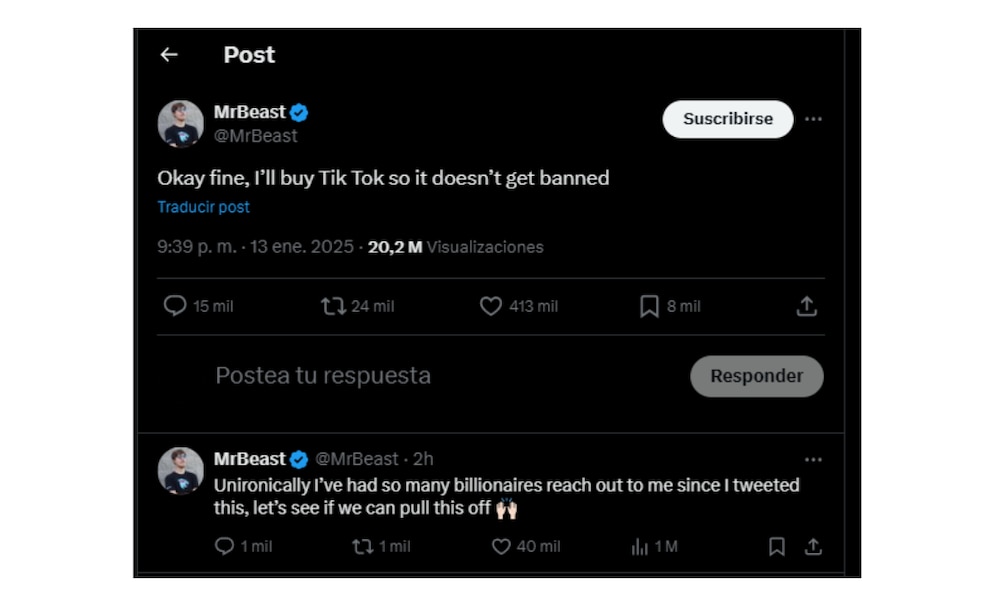Open MrBeast profile picture on main post

point(181,124)
